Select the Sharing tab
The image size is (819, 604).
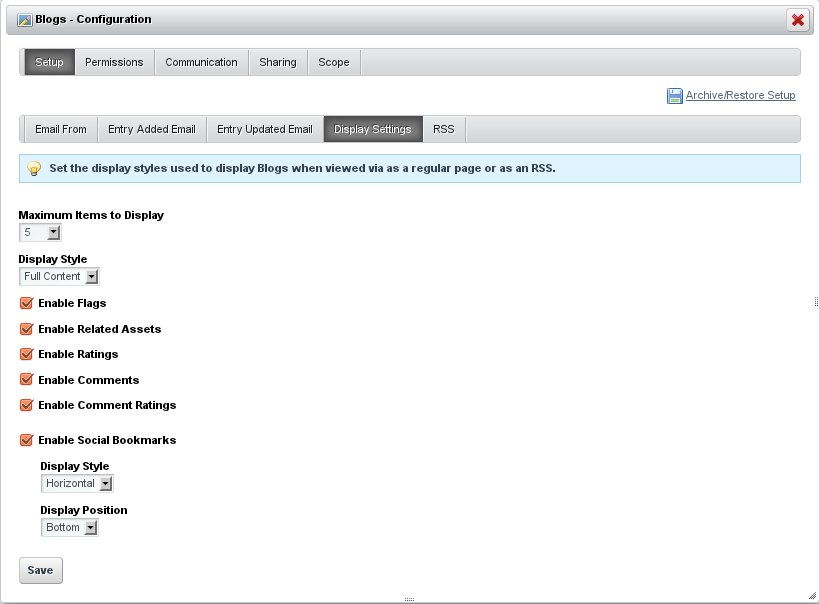tap(278, 62)
